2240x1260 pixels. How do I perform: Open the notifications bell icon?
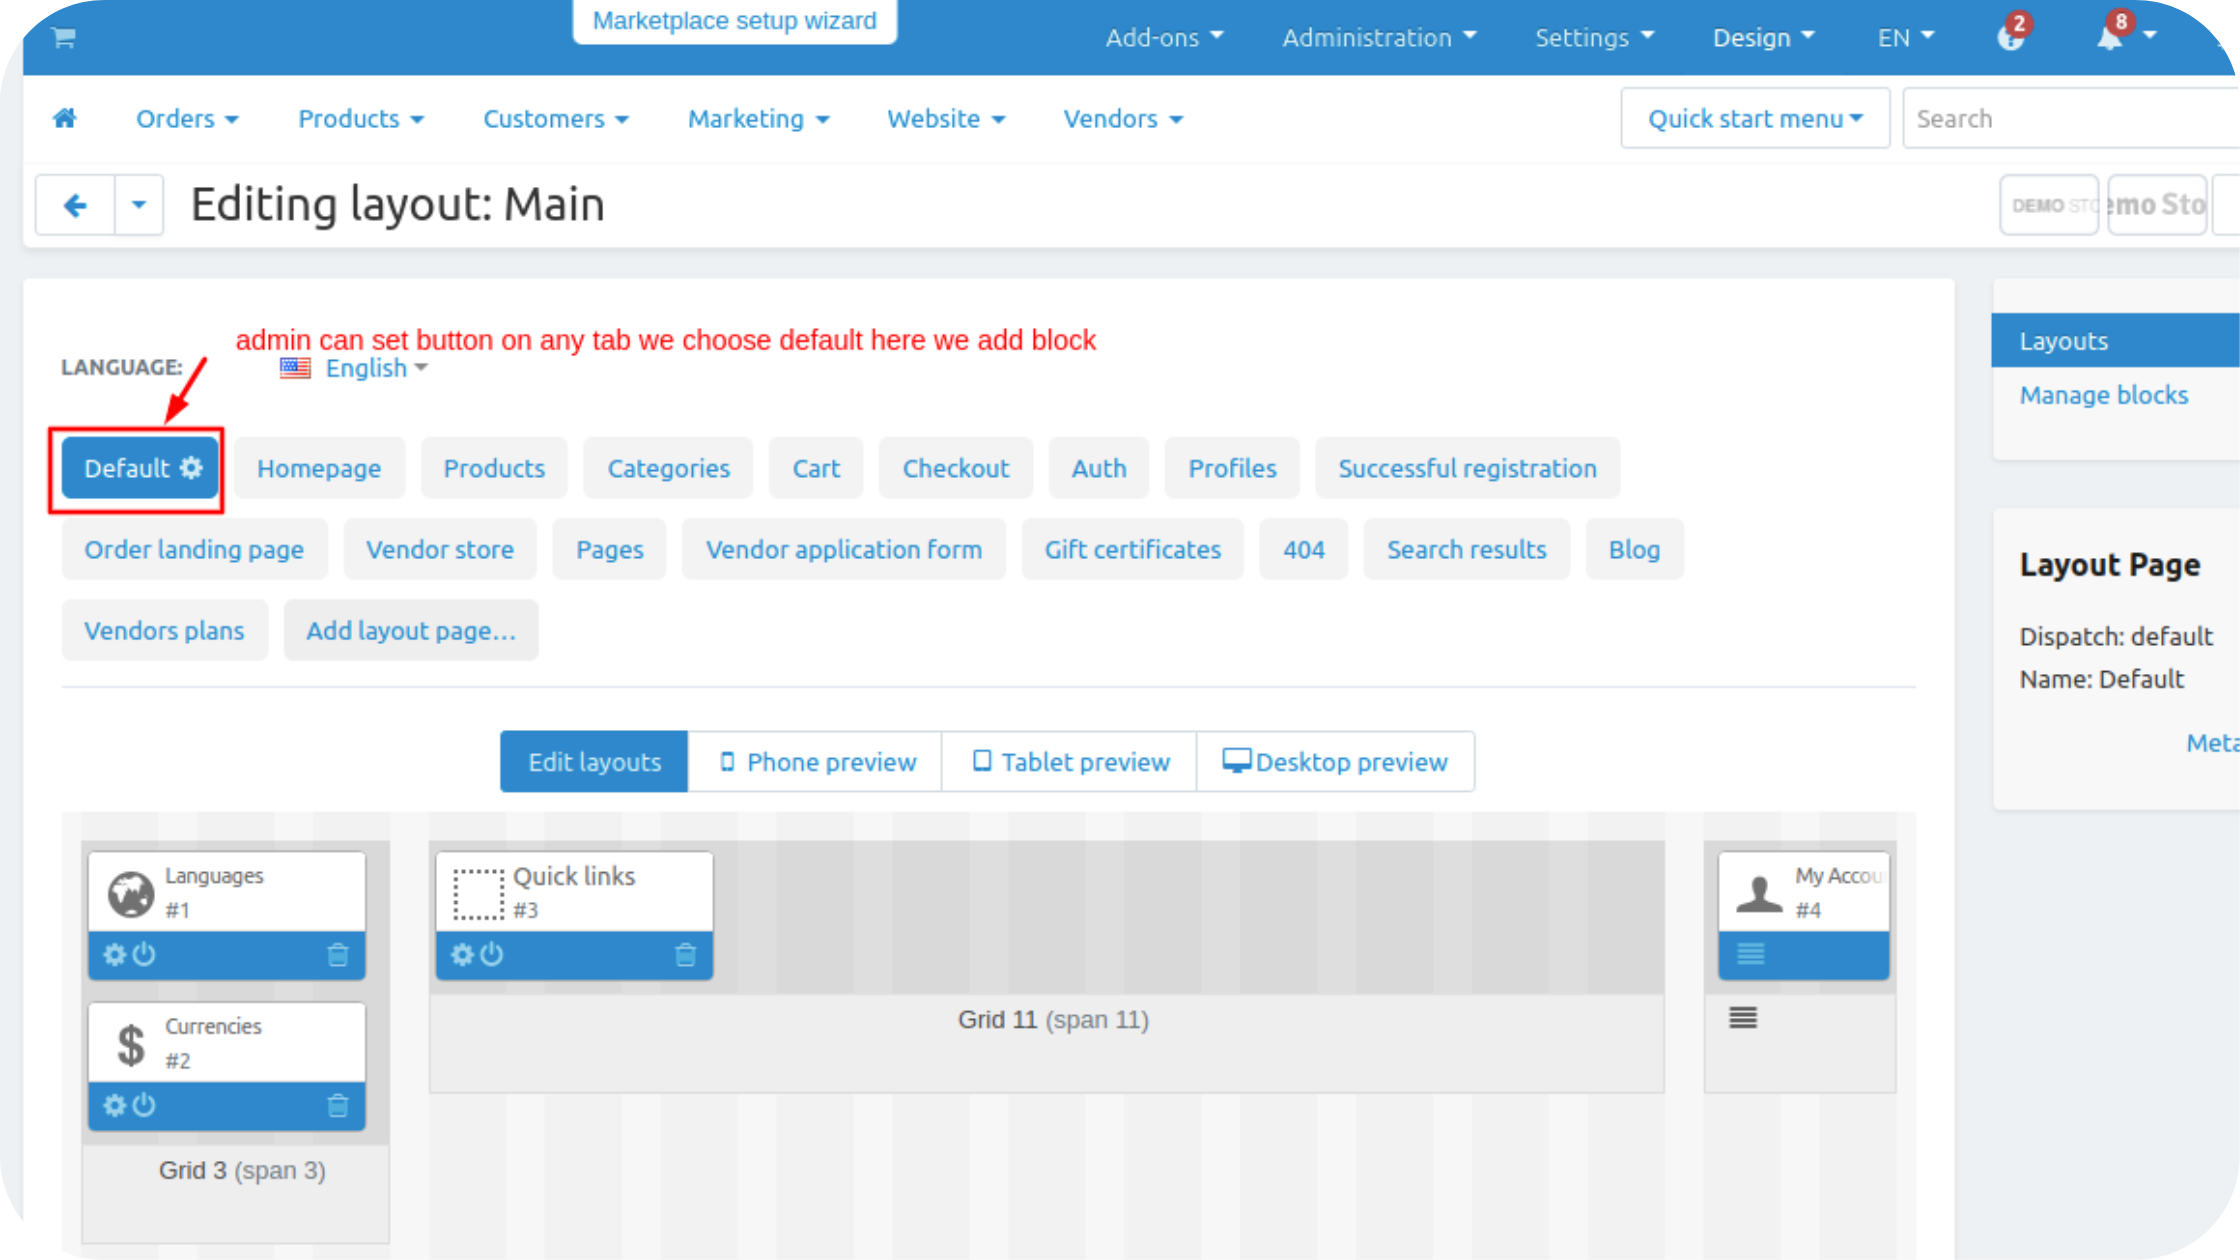point(2110,38)
